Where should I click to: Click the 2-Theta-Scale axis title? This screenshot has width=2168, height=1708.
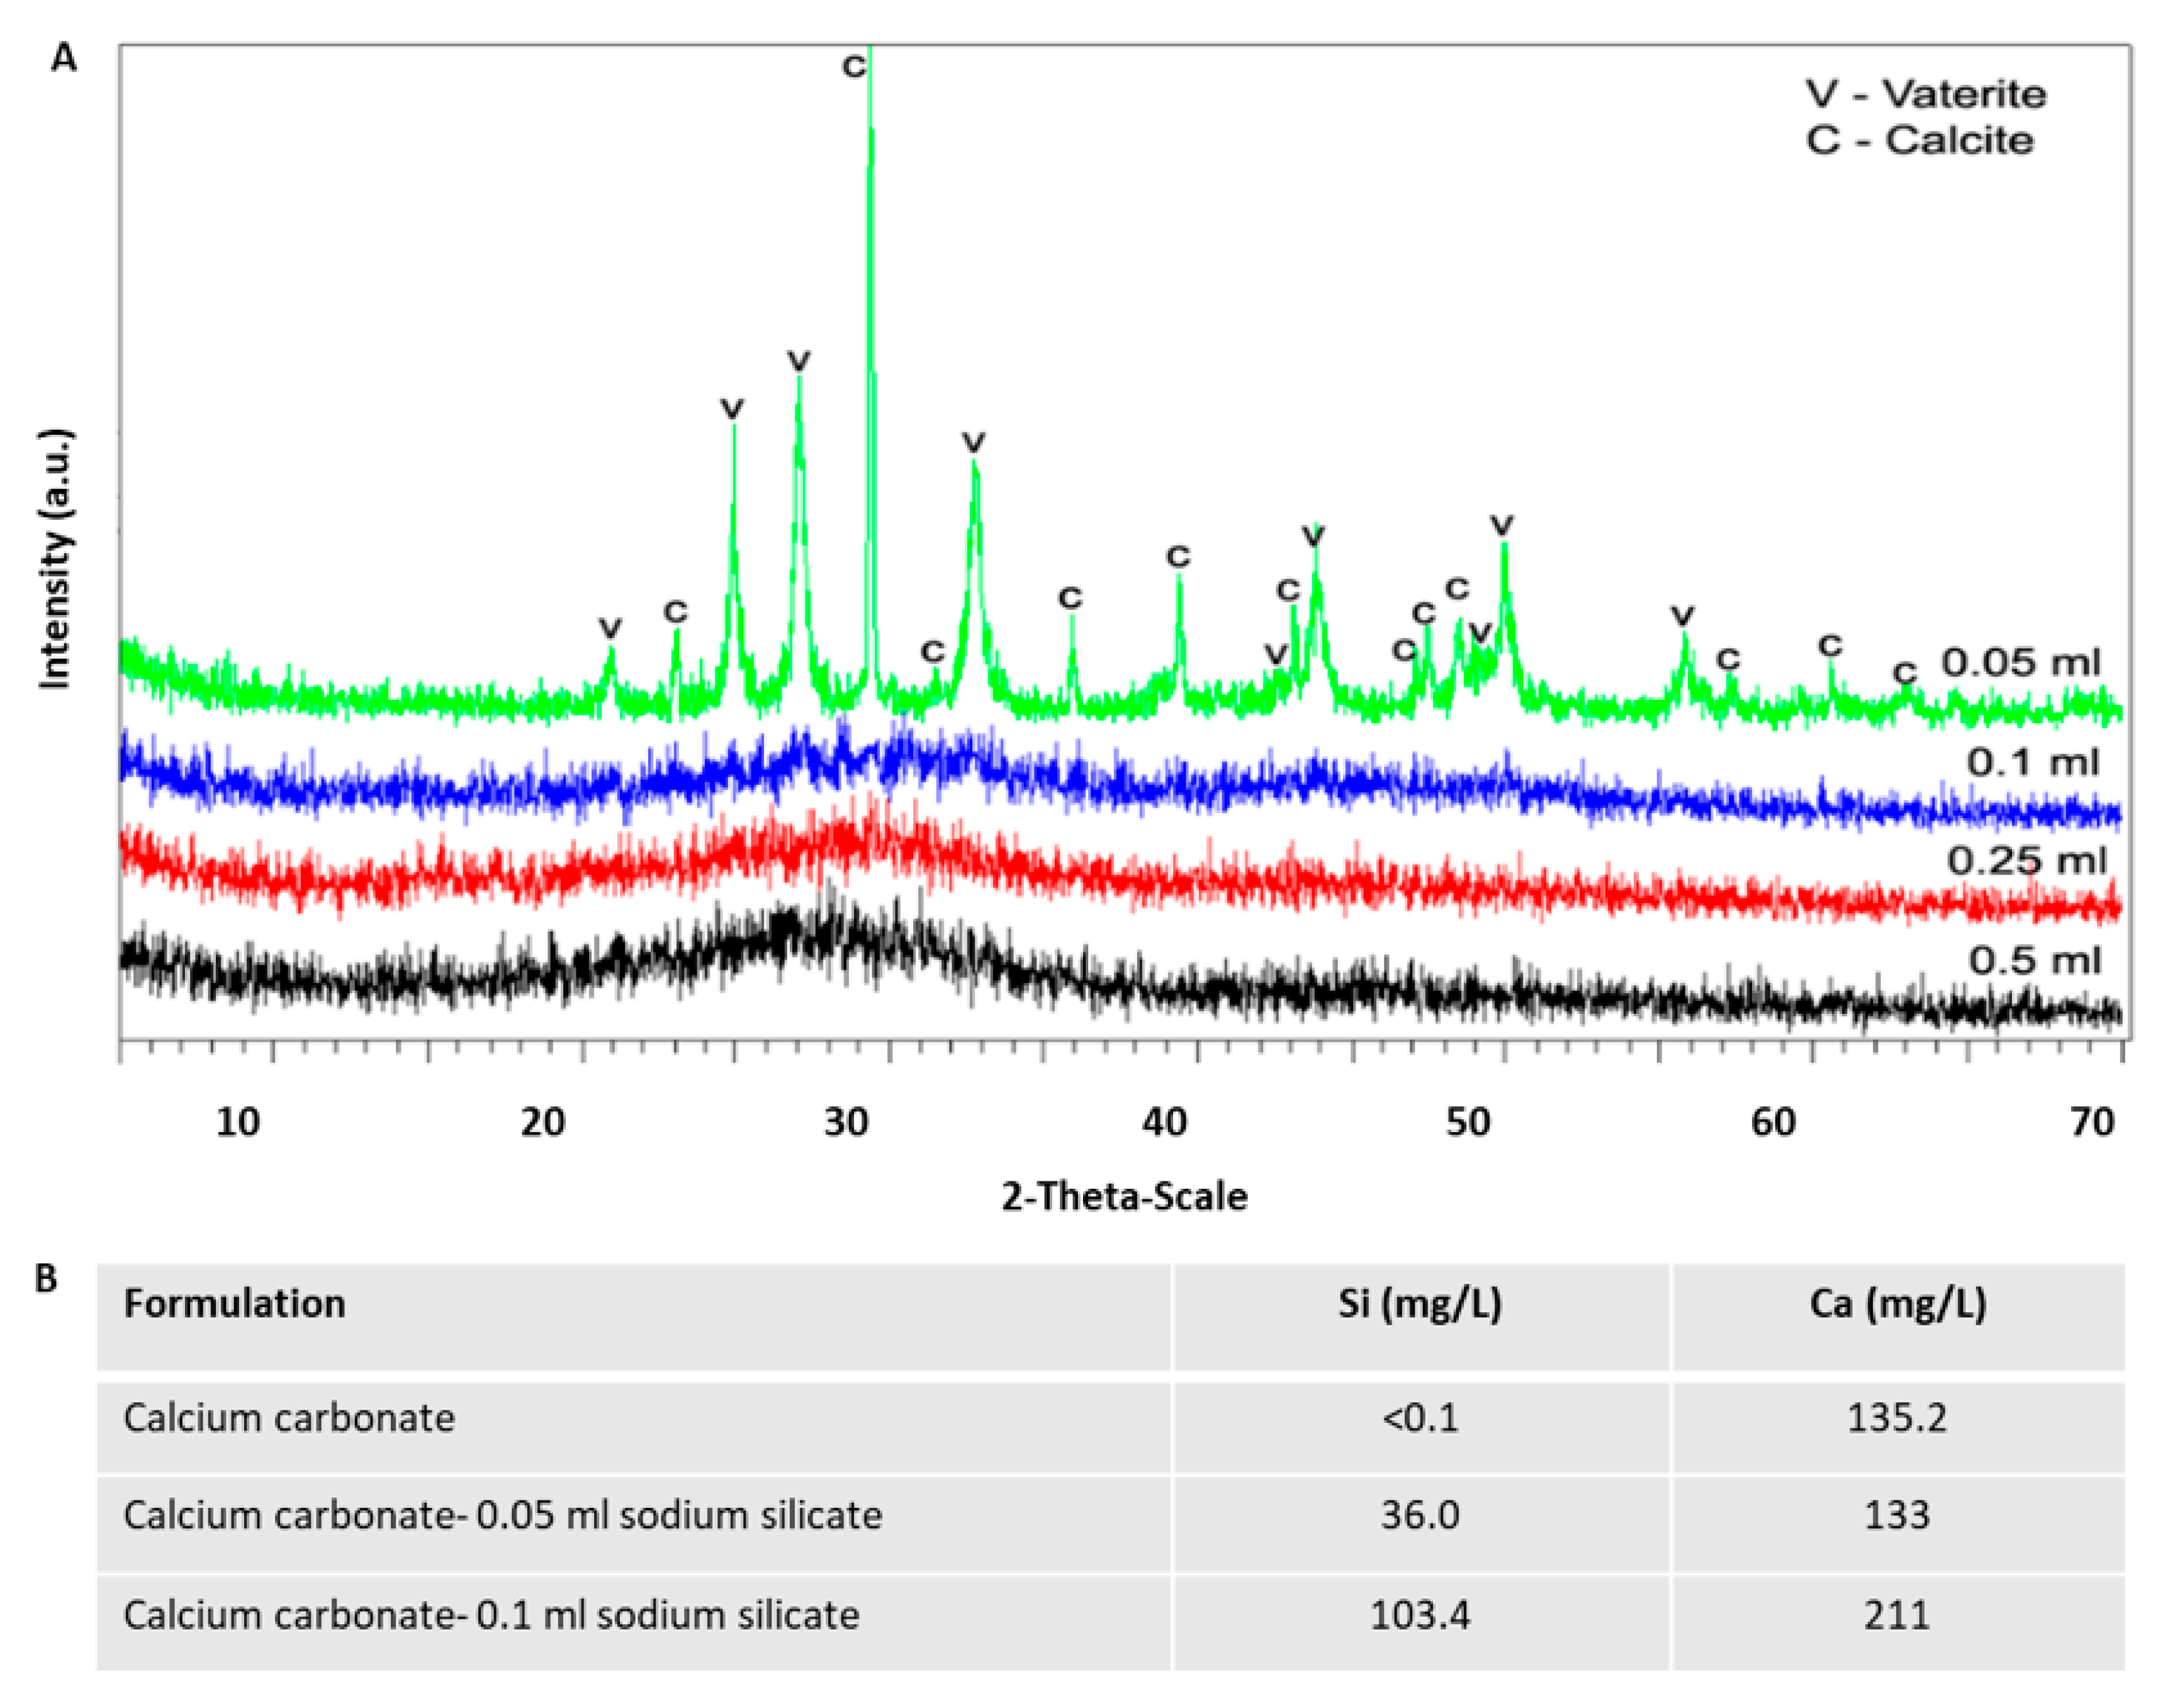1124,1197
